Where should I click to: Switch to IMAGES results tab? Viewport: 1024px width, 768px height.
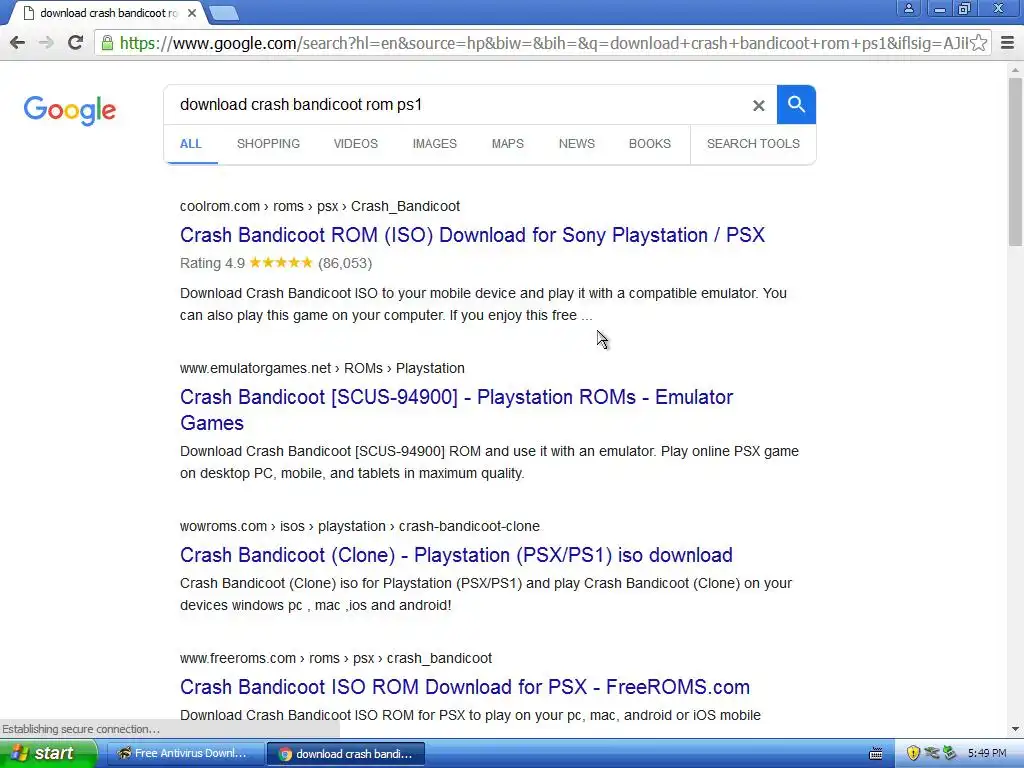point(435,144)
